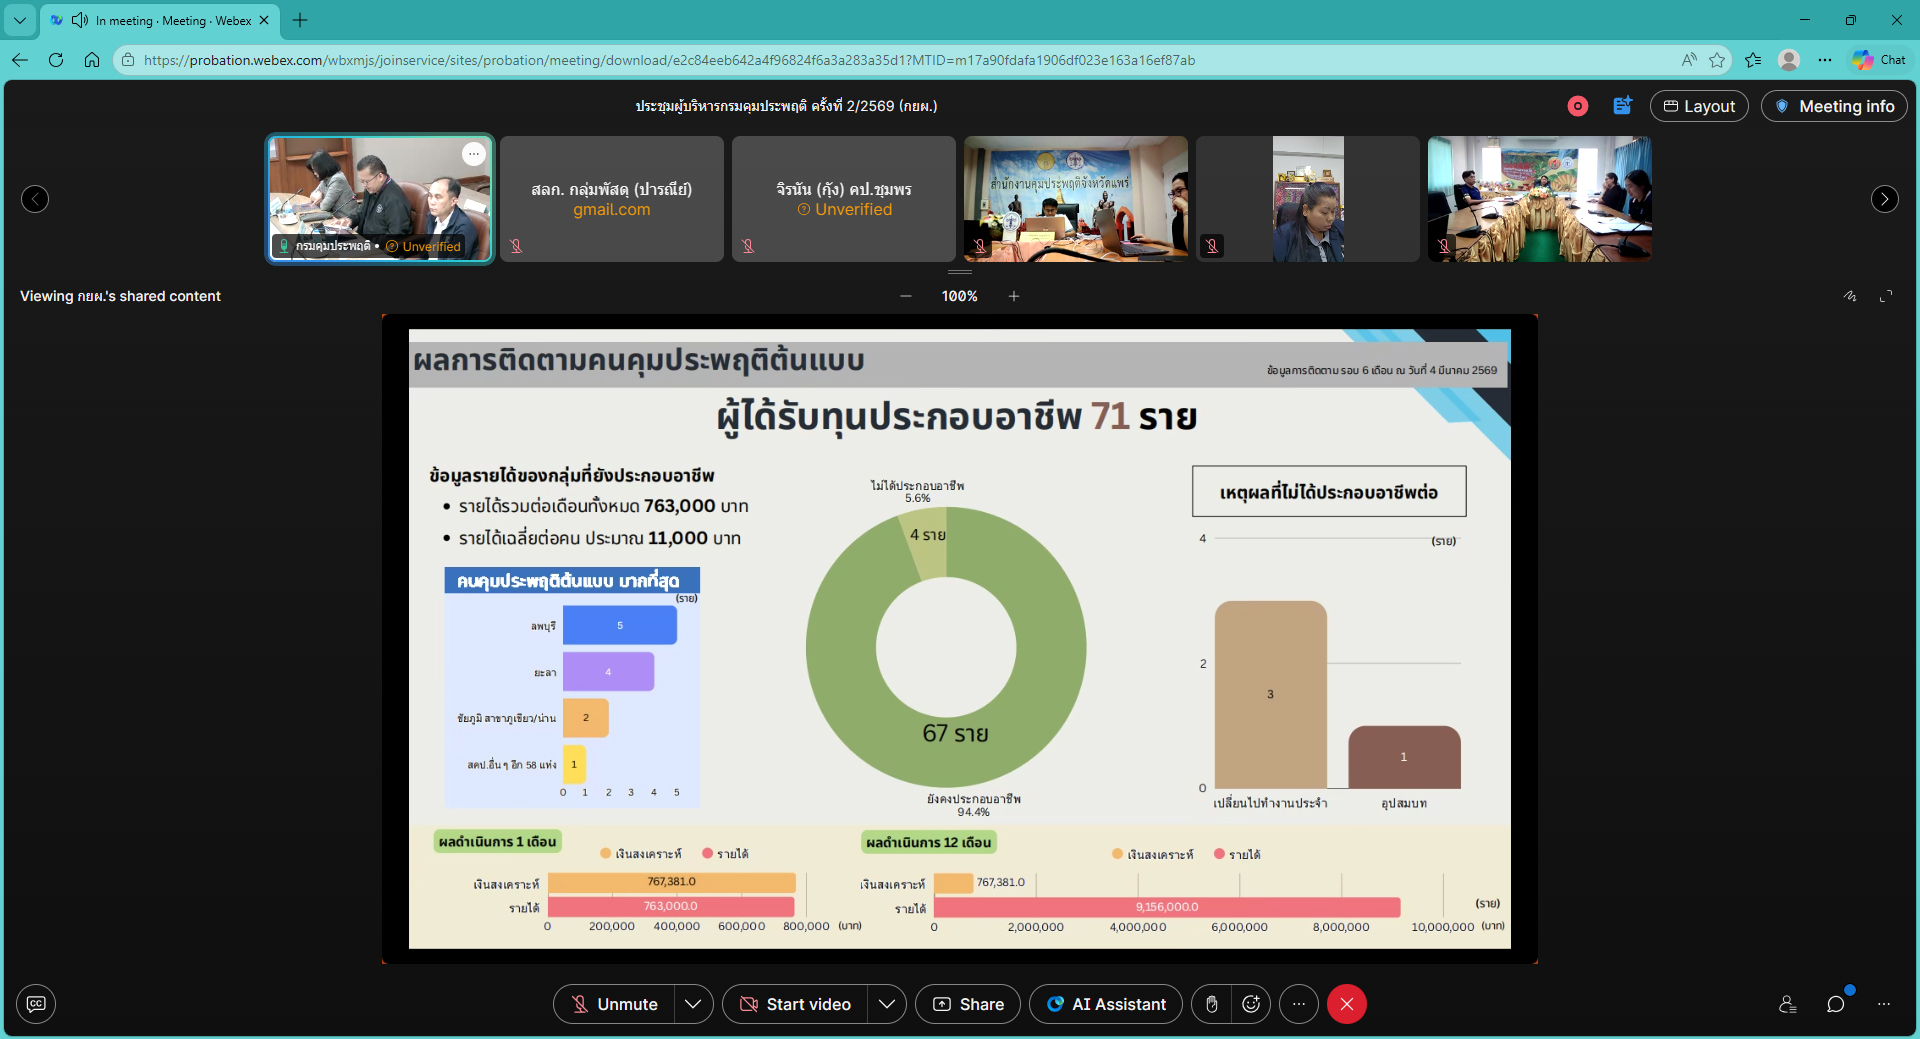Enter full screen for shared content
This screenshot has width=1920, height=1039.
[1886, 296]
